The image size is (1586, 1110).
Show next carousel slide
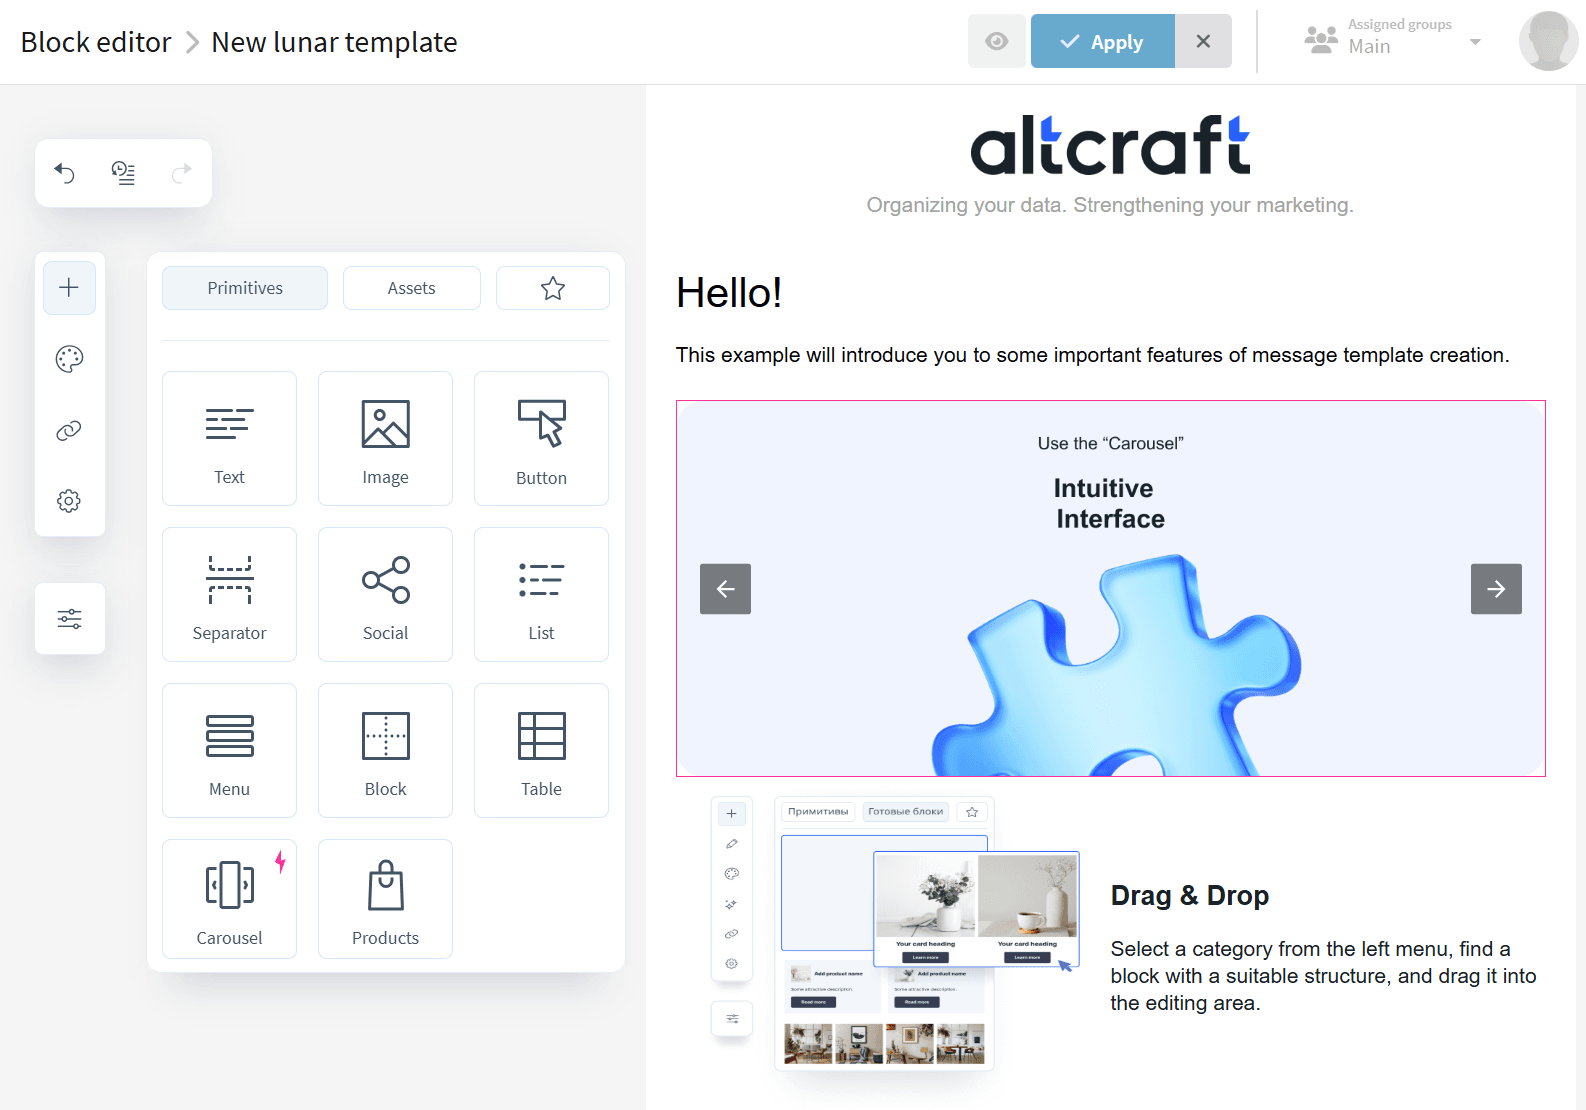pyautogui.click(x=1496, y=589)
